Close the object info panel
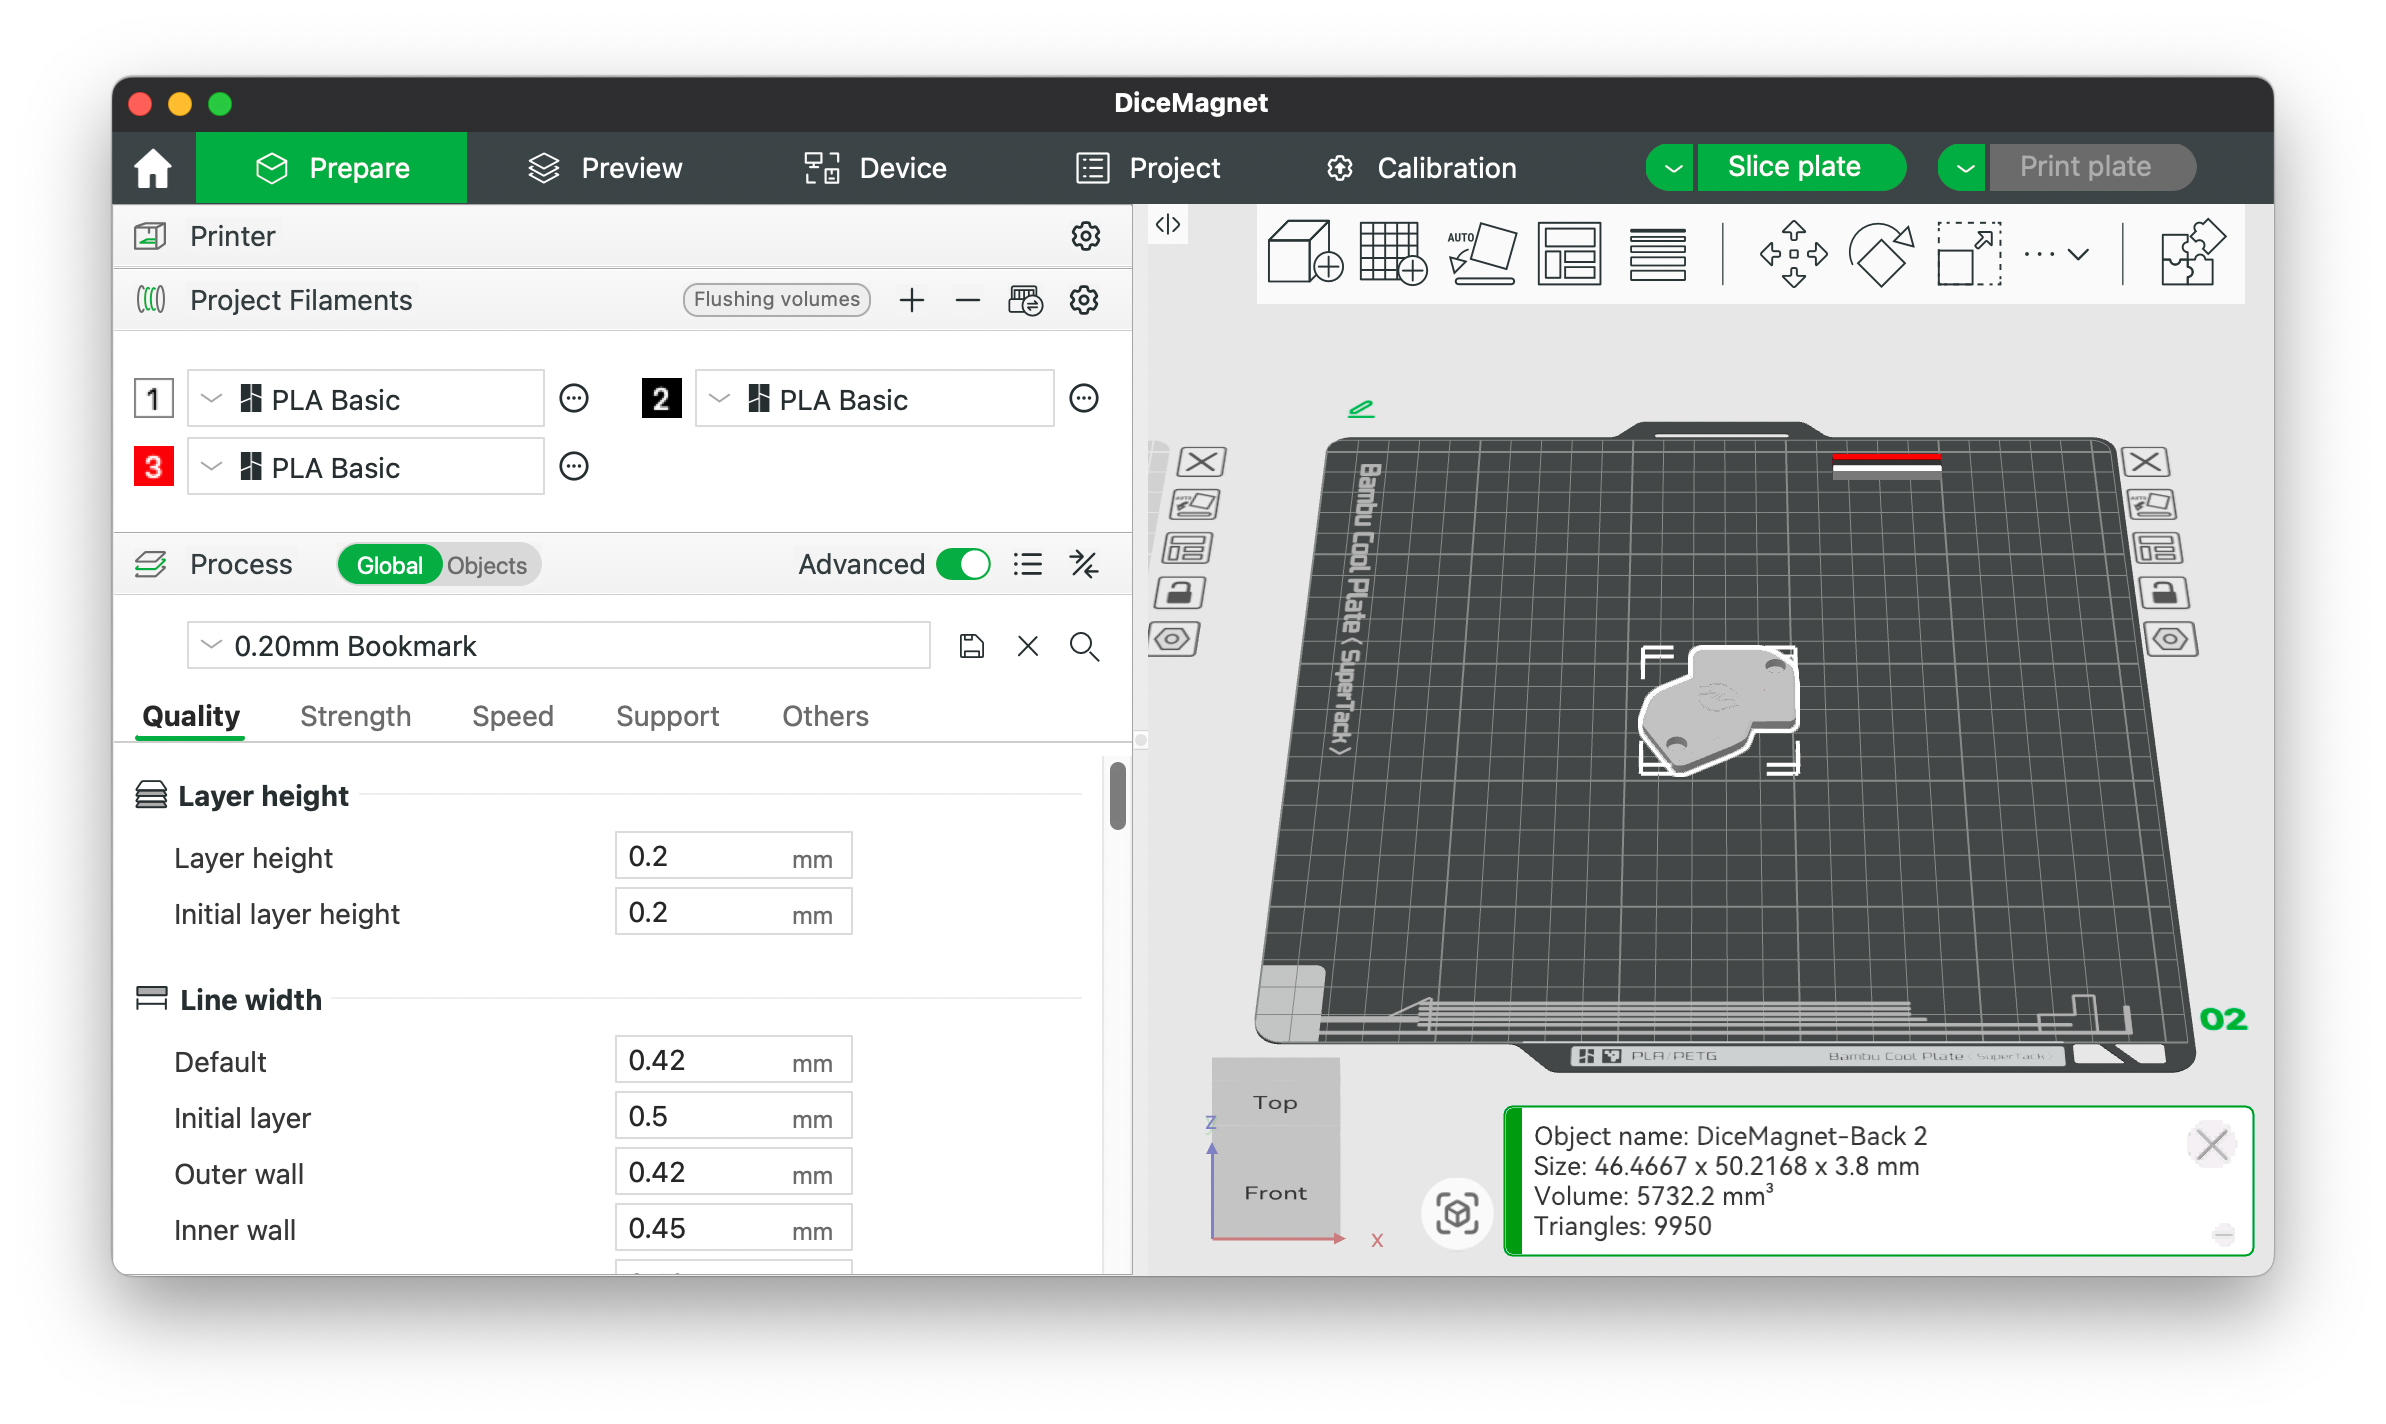This screenshot has height=1424, width=2386. click(2211, 1145)
